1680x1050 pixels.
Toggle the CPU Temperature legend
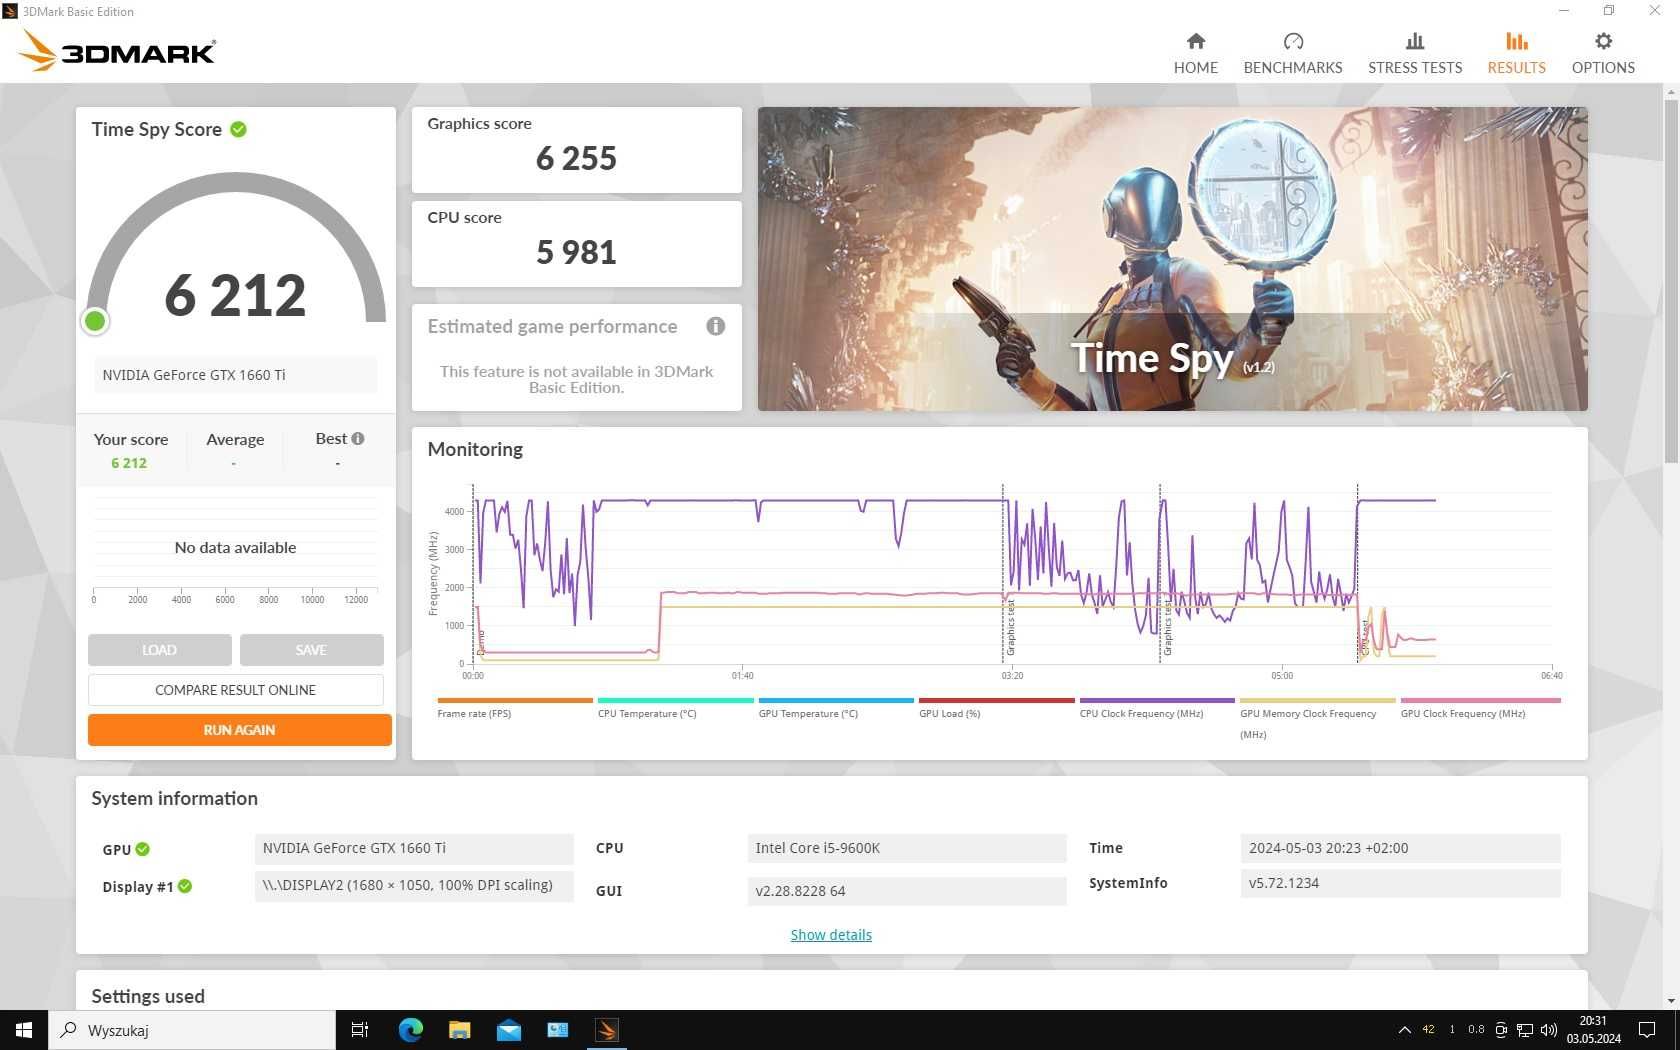pyautogui.click(x=675, y=708)
